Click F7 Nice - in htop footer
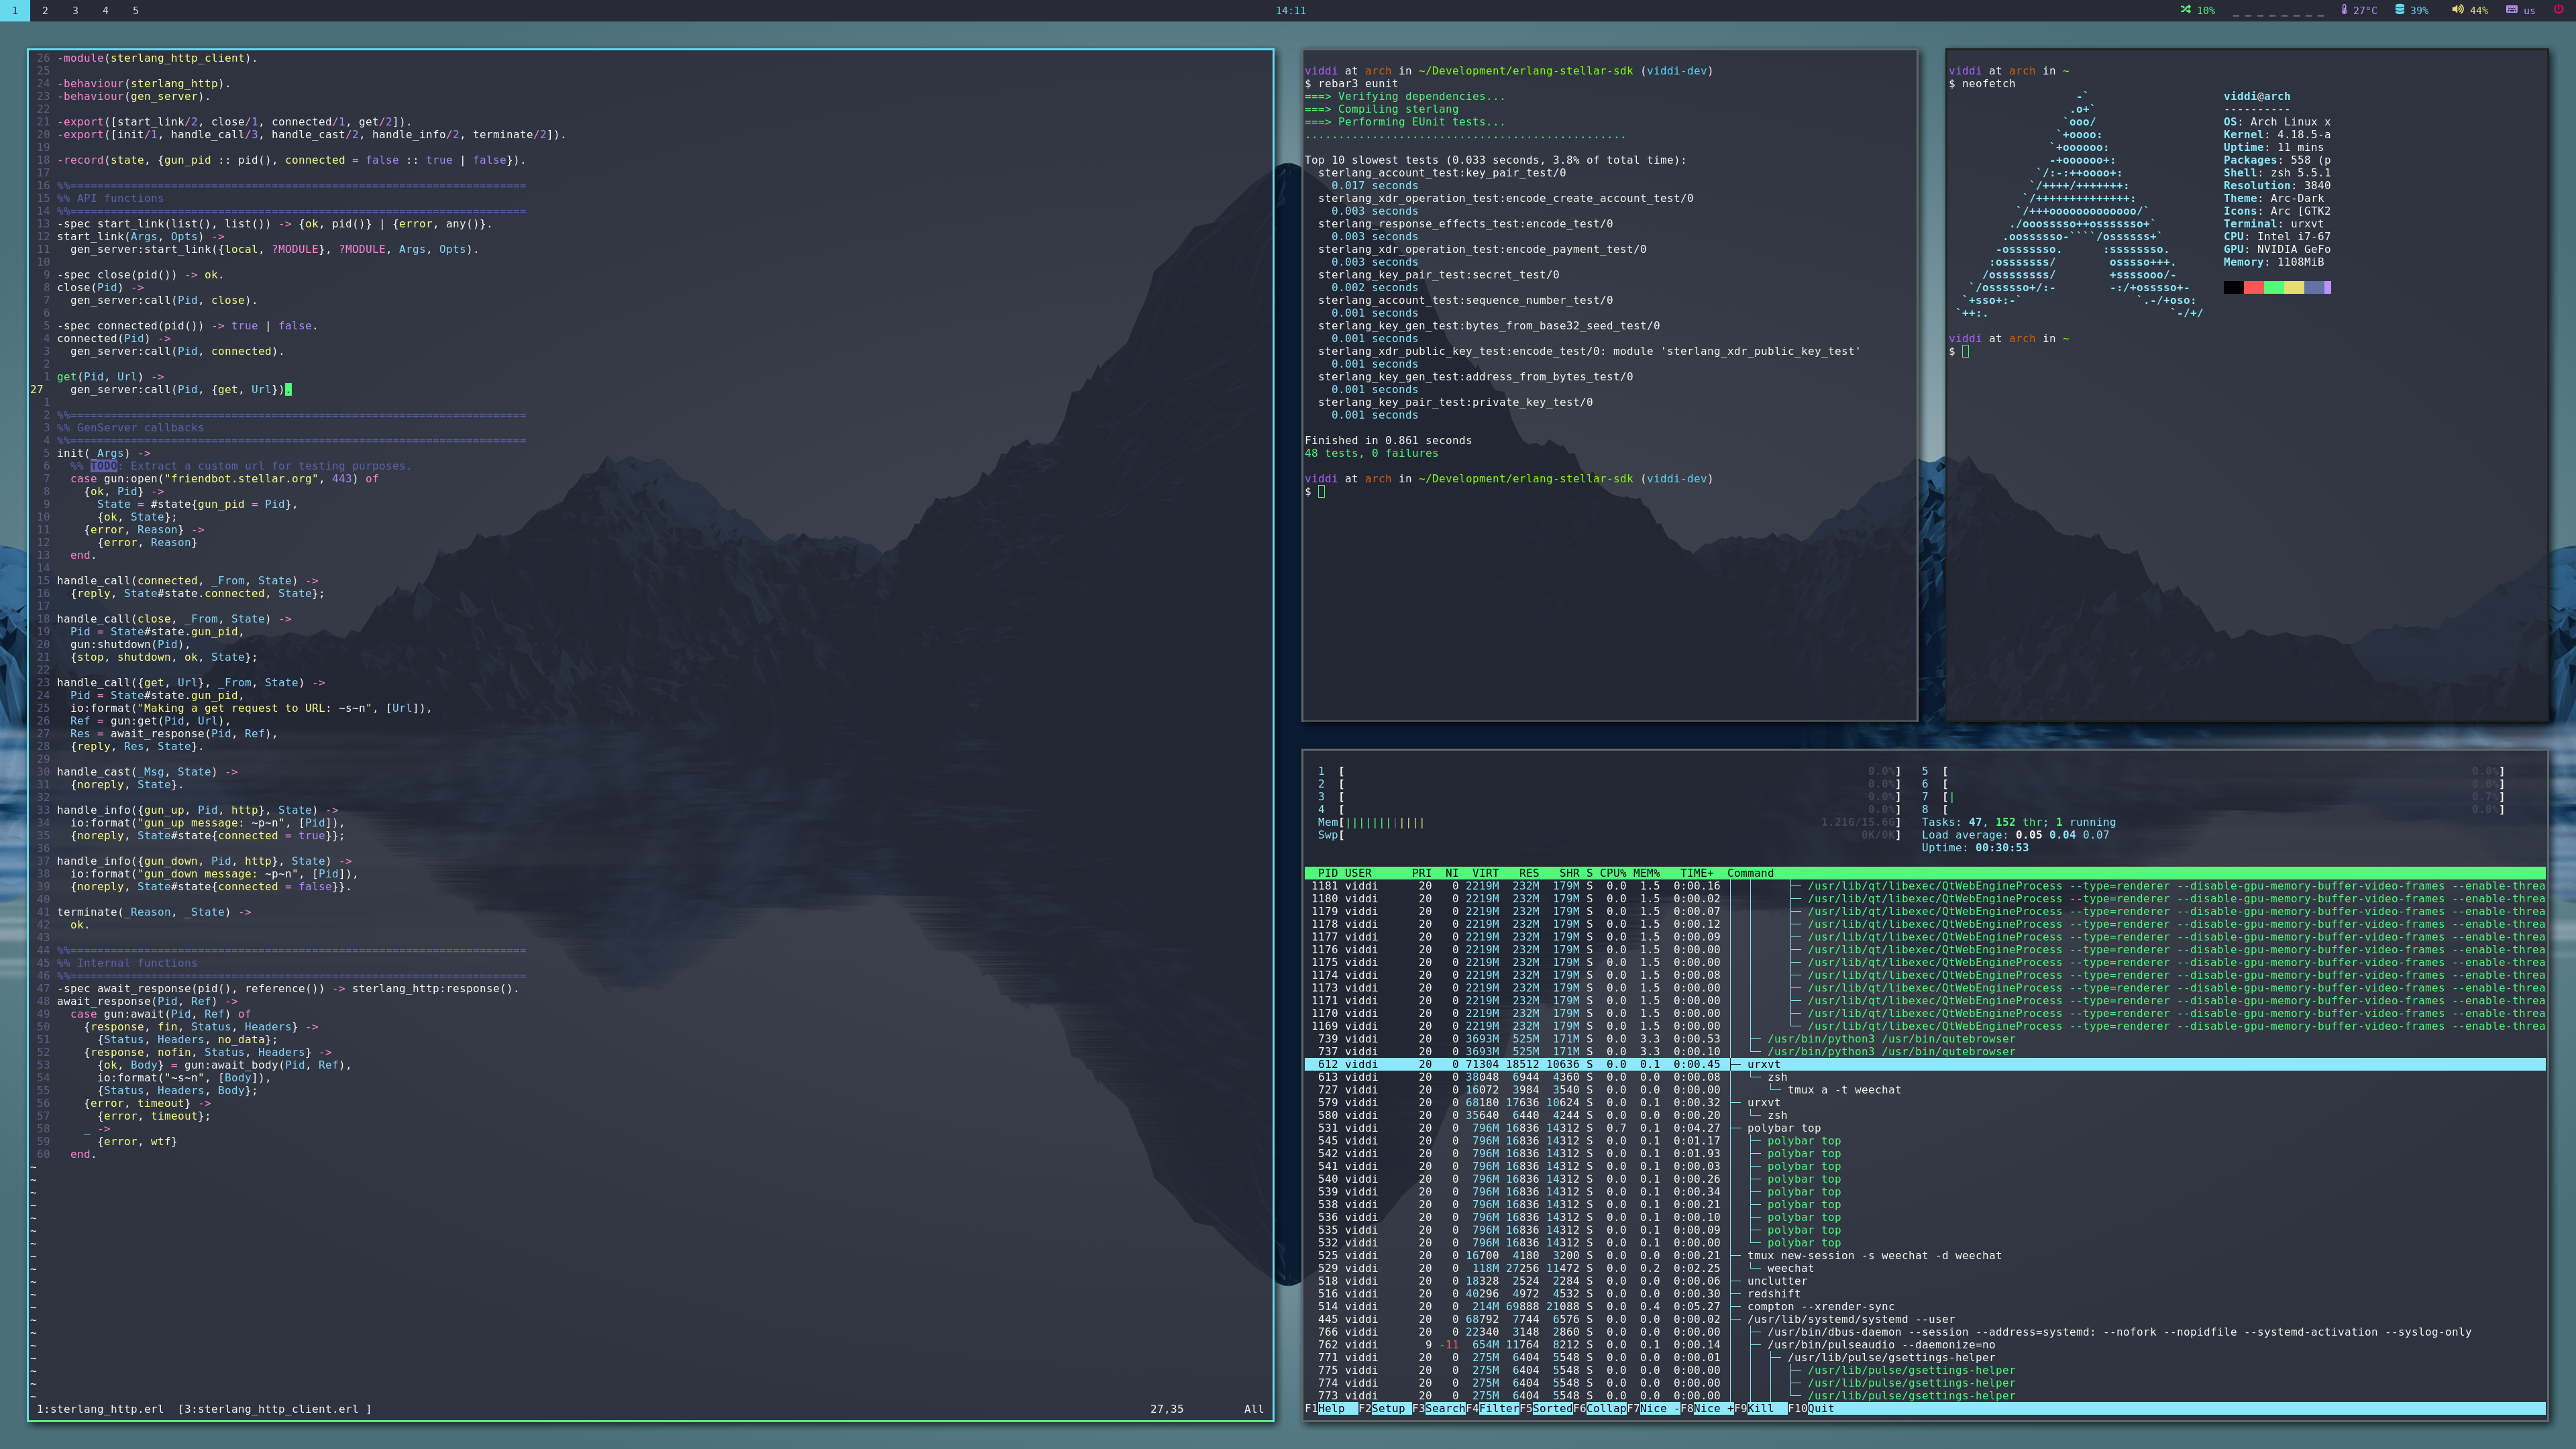The image size is (2576, 1449). [1653, 1408]
